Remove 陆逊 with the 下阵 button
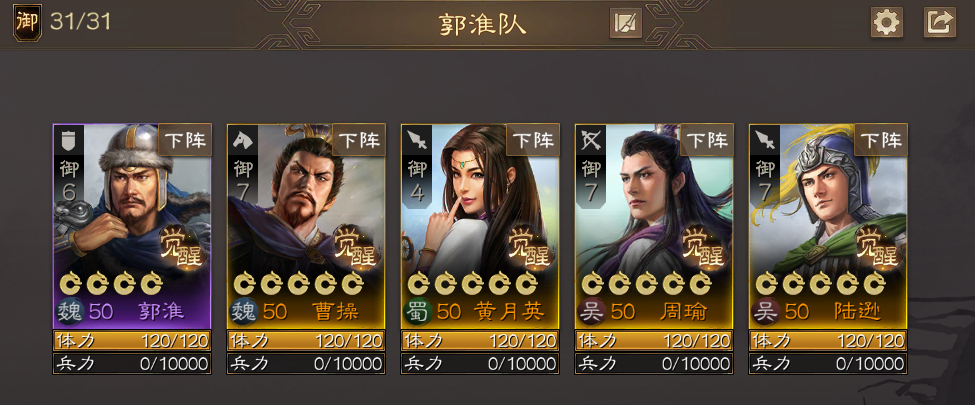Viewport: 975px width, 405px height. click(x=882, y=140)
